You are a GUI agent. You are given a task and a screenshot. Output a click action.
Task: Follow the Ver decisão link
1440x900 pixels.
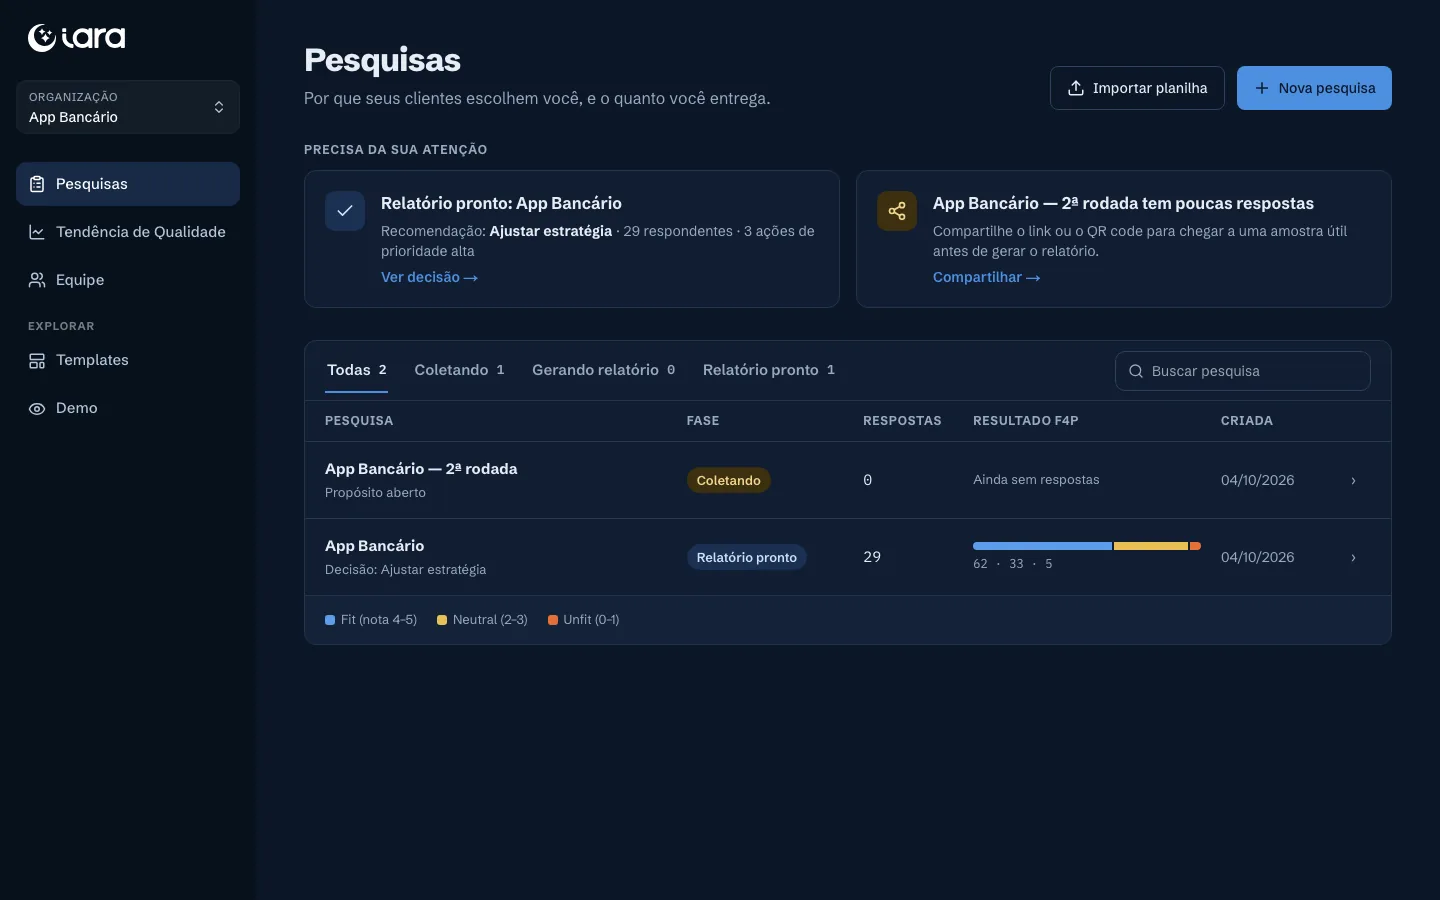(x=430, y=277)
